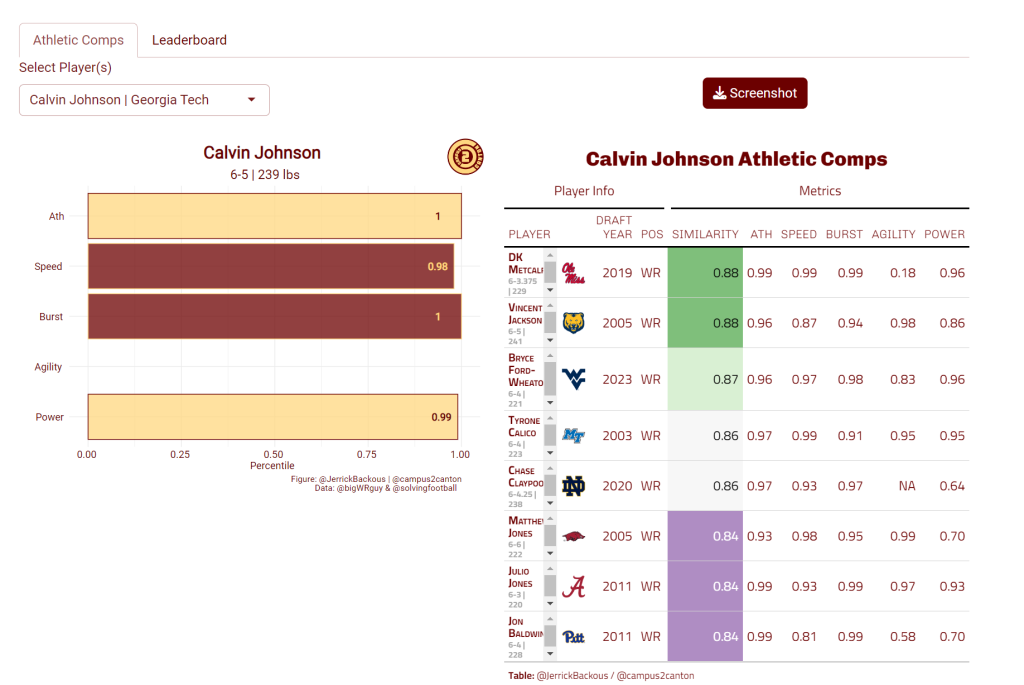
Task: Click the Alabama script A logo
Action: (573, 586)
